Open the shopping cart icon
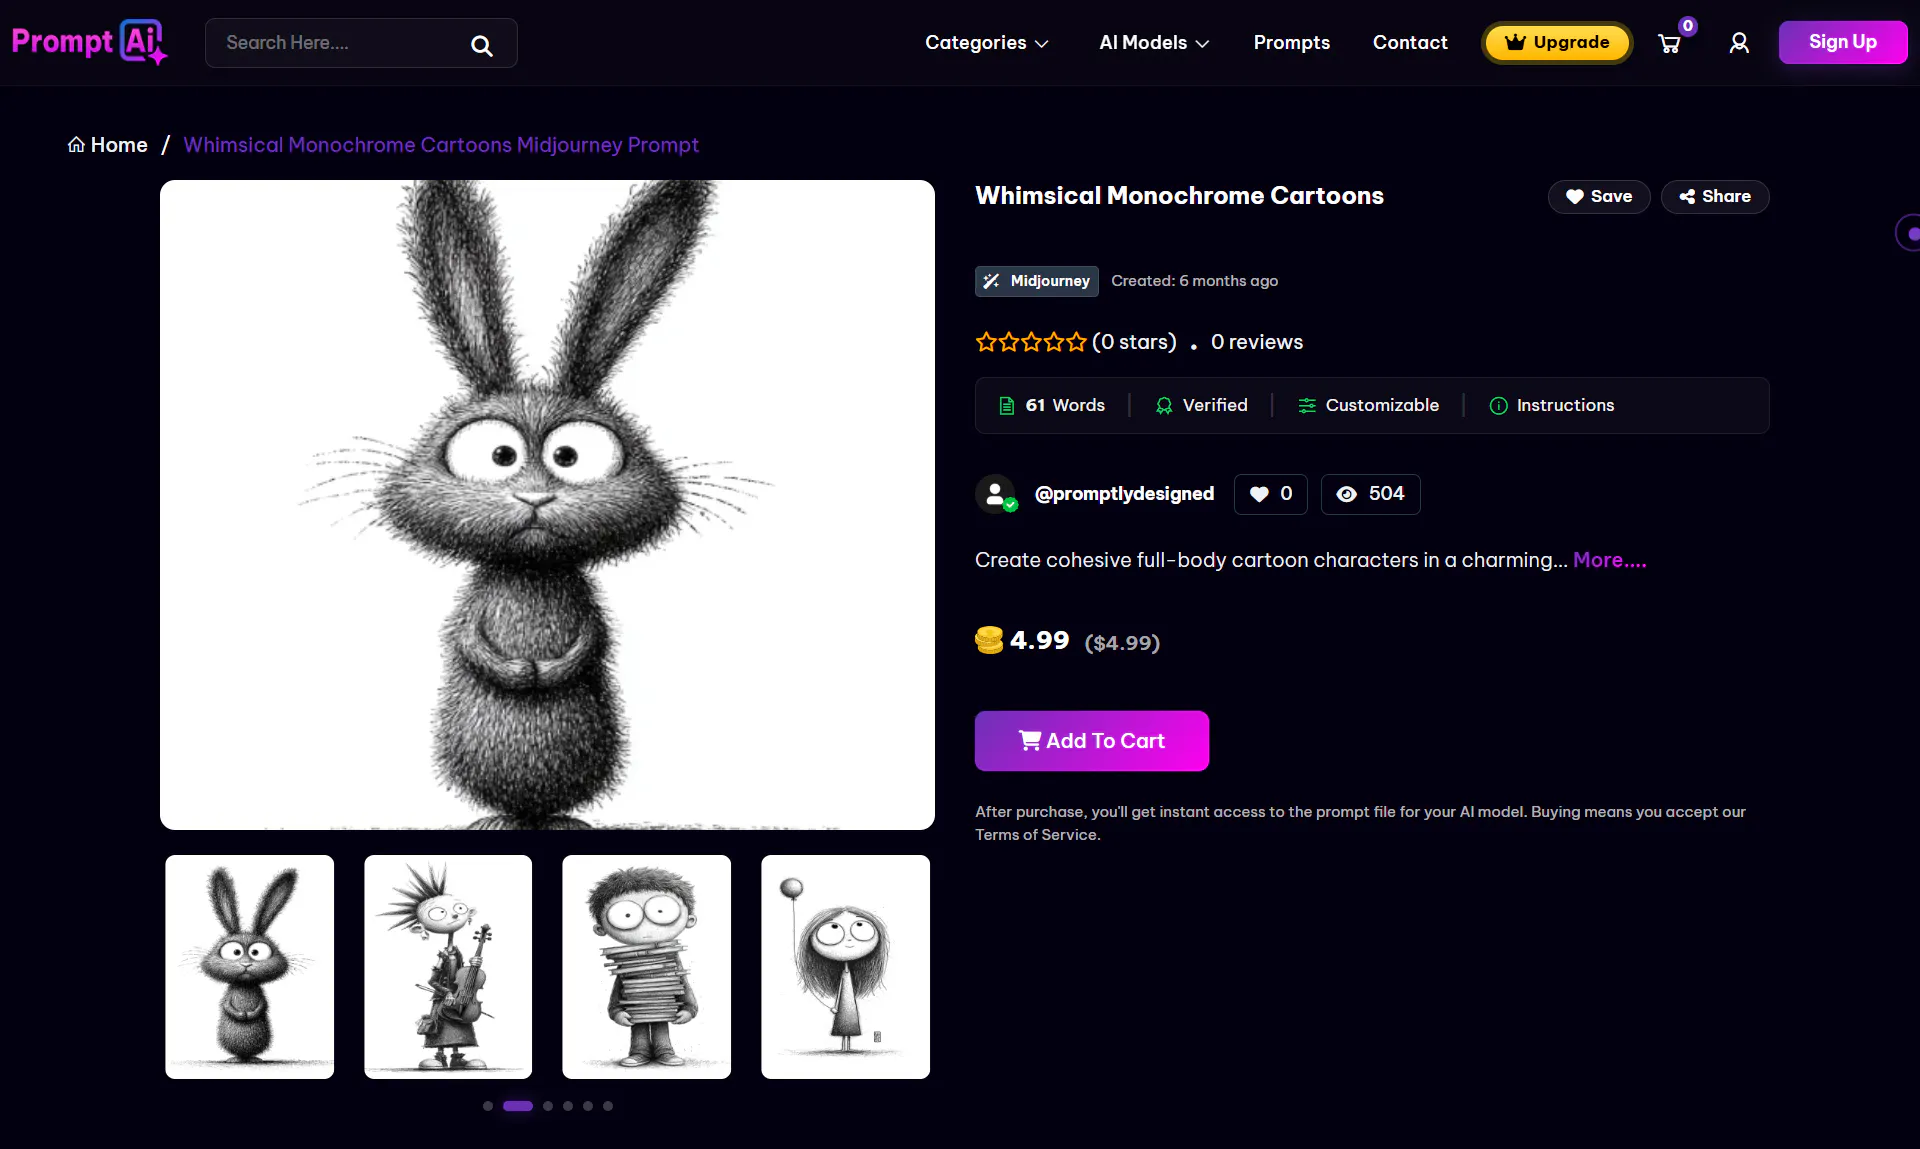 pos(1669,44)
